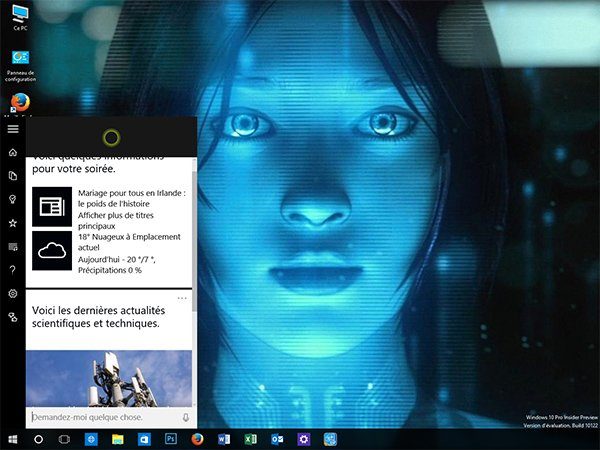
Task: Open Cortana Notebook
Action: tap(13, 176)
